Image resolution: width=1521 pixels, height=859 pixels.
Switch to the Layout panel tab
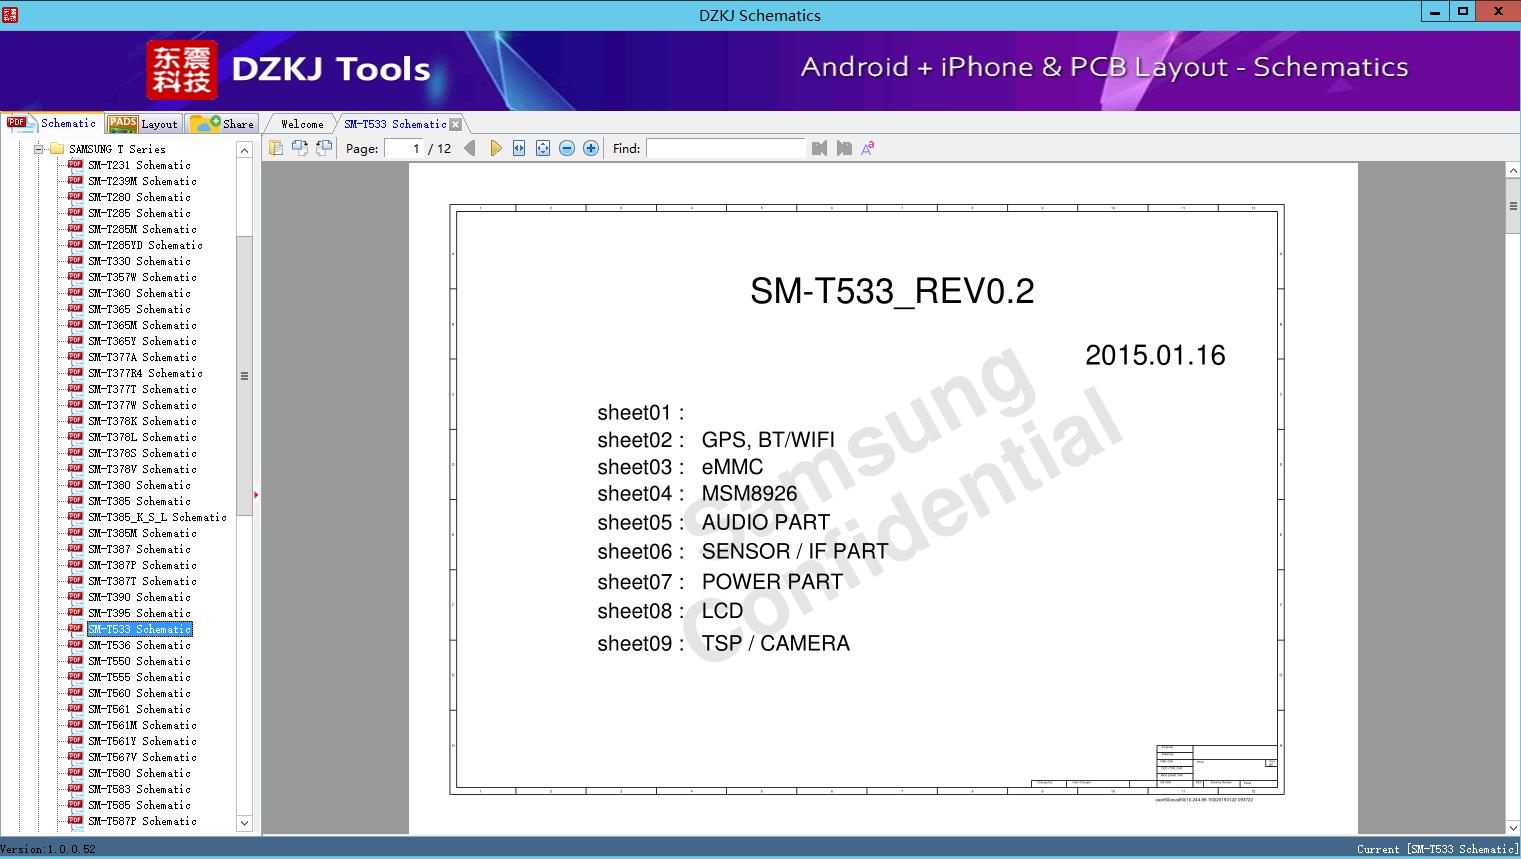point(143,123)
